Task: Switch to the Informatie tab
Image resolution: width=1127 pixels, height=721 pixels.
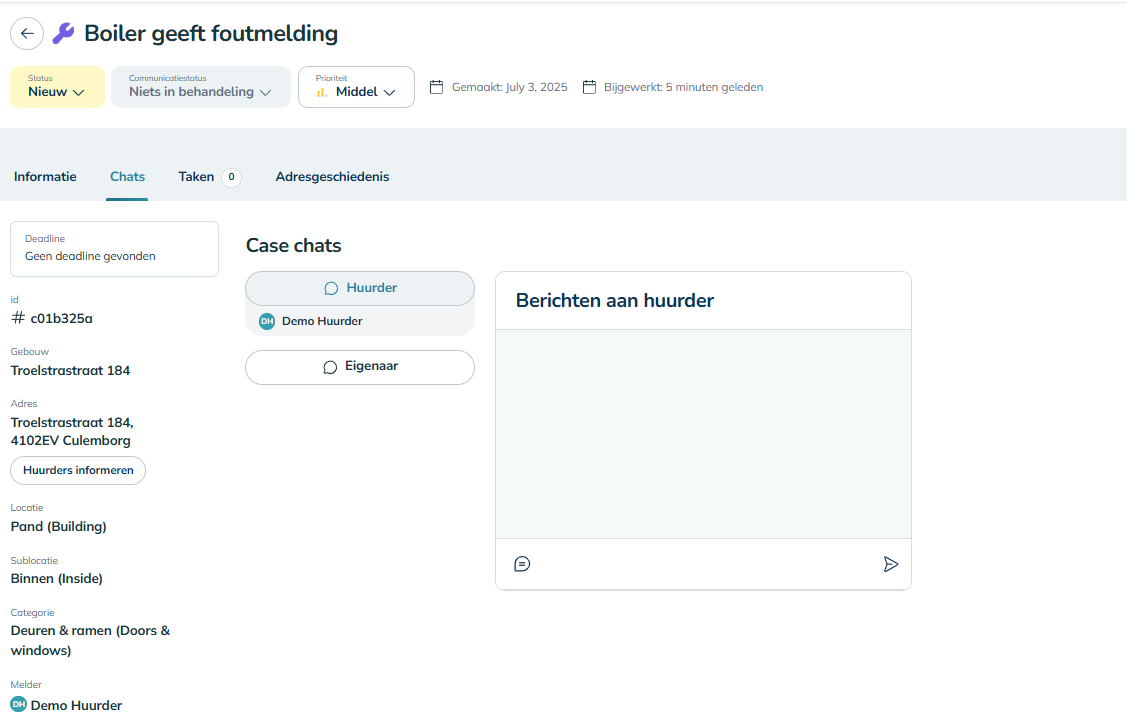Action: (x=45, y=177)
